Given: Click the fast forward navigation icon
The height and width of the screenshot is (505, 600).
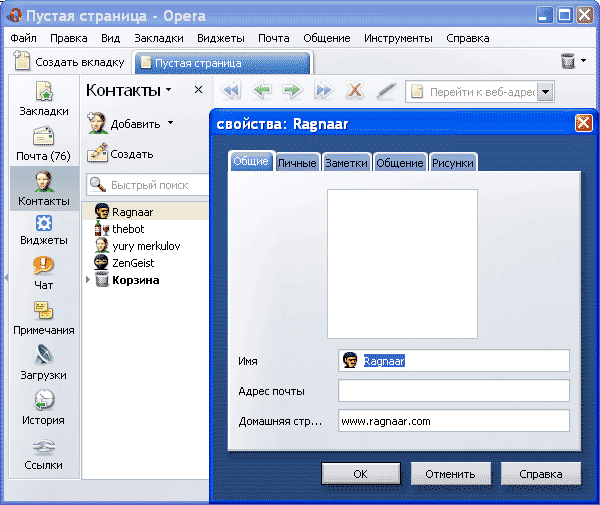Looking at the screenshot, I should pyautogui.click(x=323, y=91).
